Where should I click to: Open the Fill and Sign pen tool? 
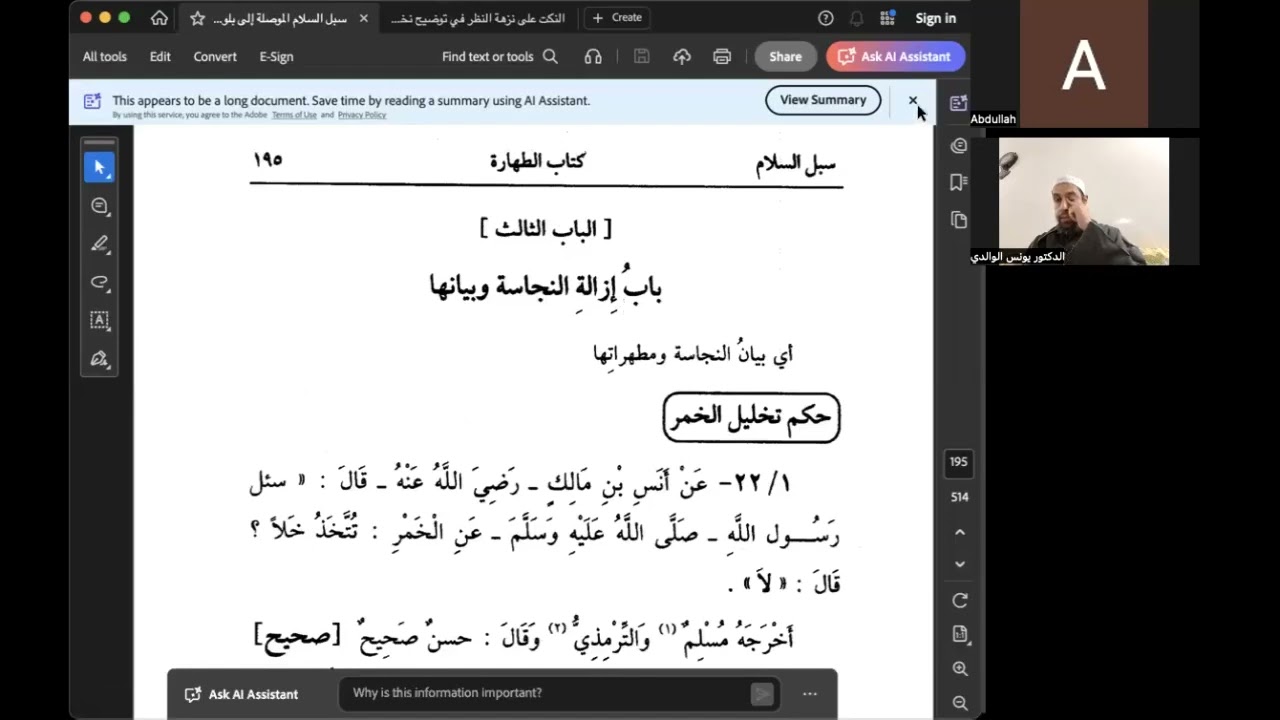[x=99, y=358]
